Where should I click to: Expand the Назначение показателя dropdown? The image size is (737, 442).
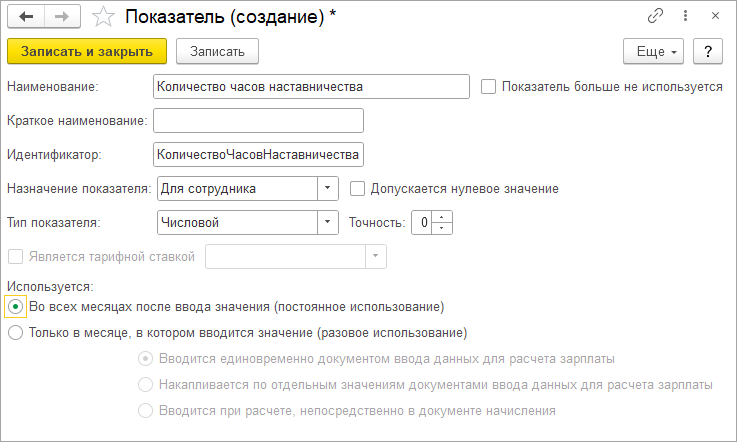328,189
